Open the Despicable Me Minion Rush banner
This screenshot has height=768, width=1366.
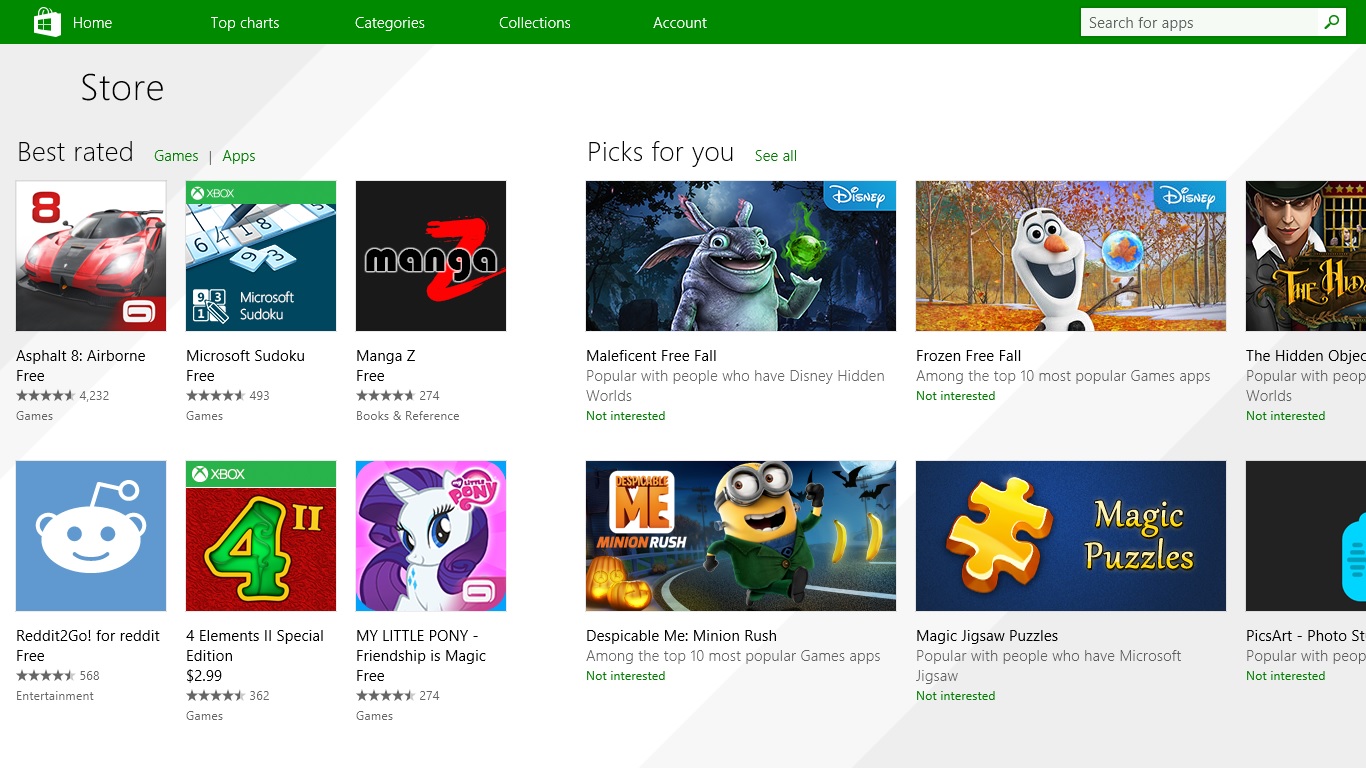[x=741, y=536]
